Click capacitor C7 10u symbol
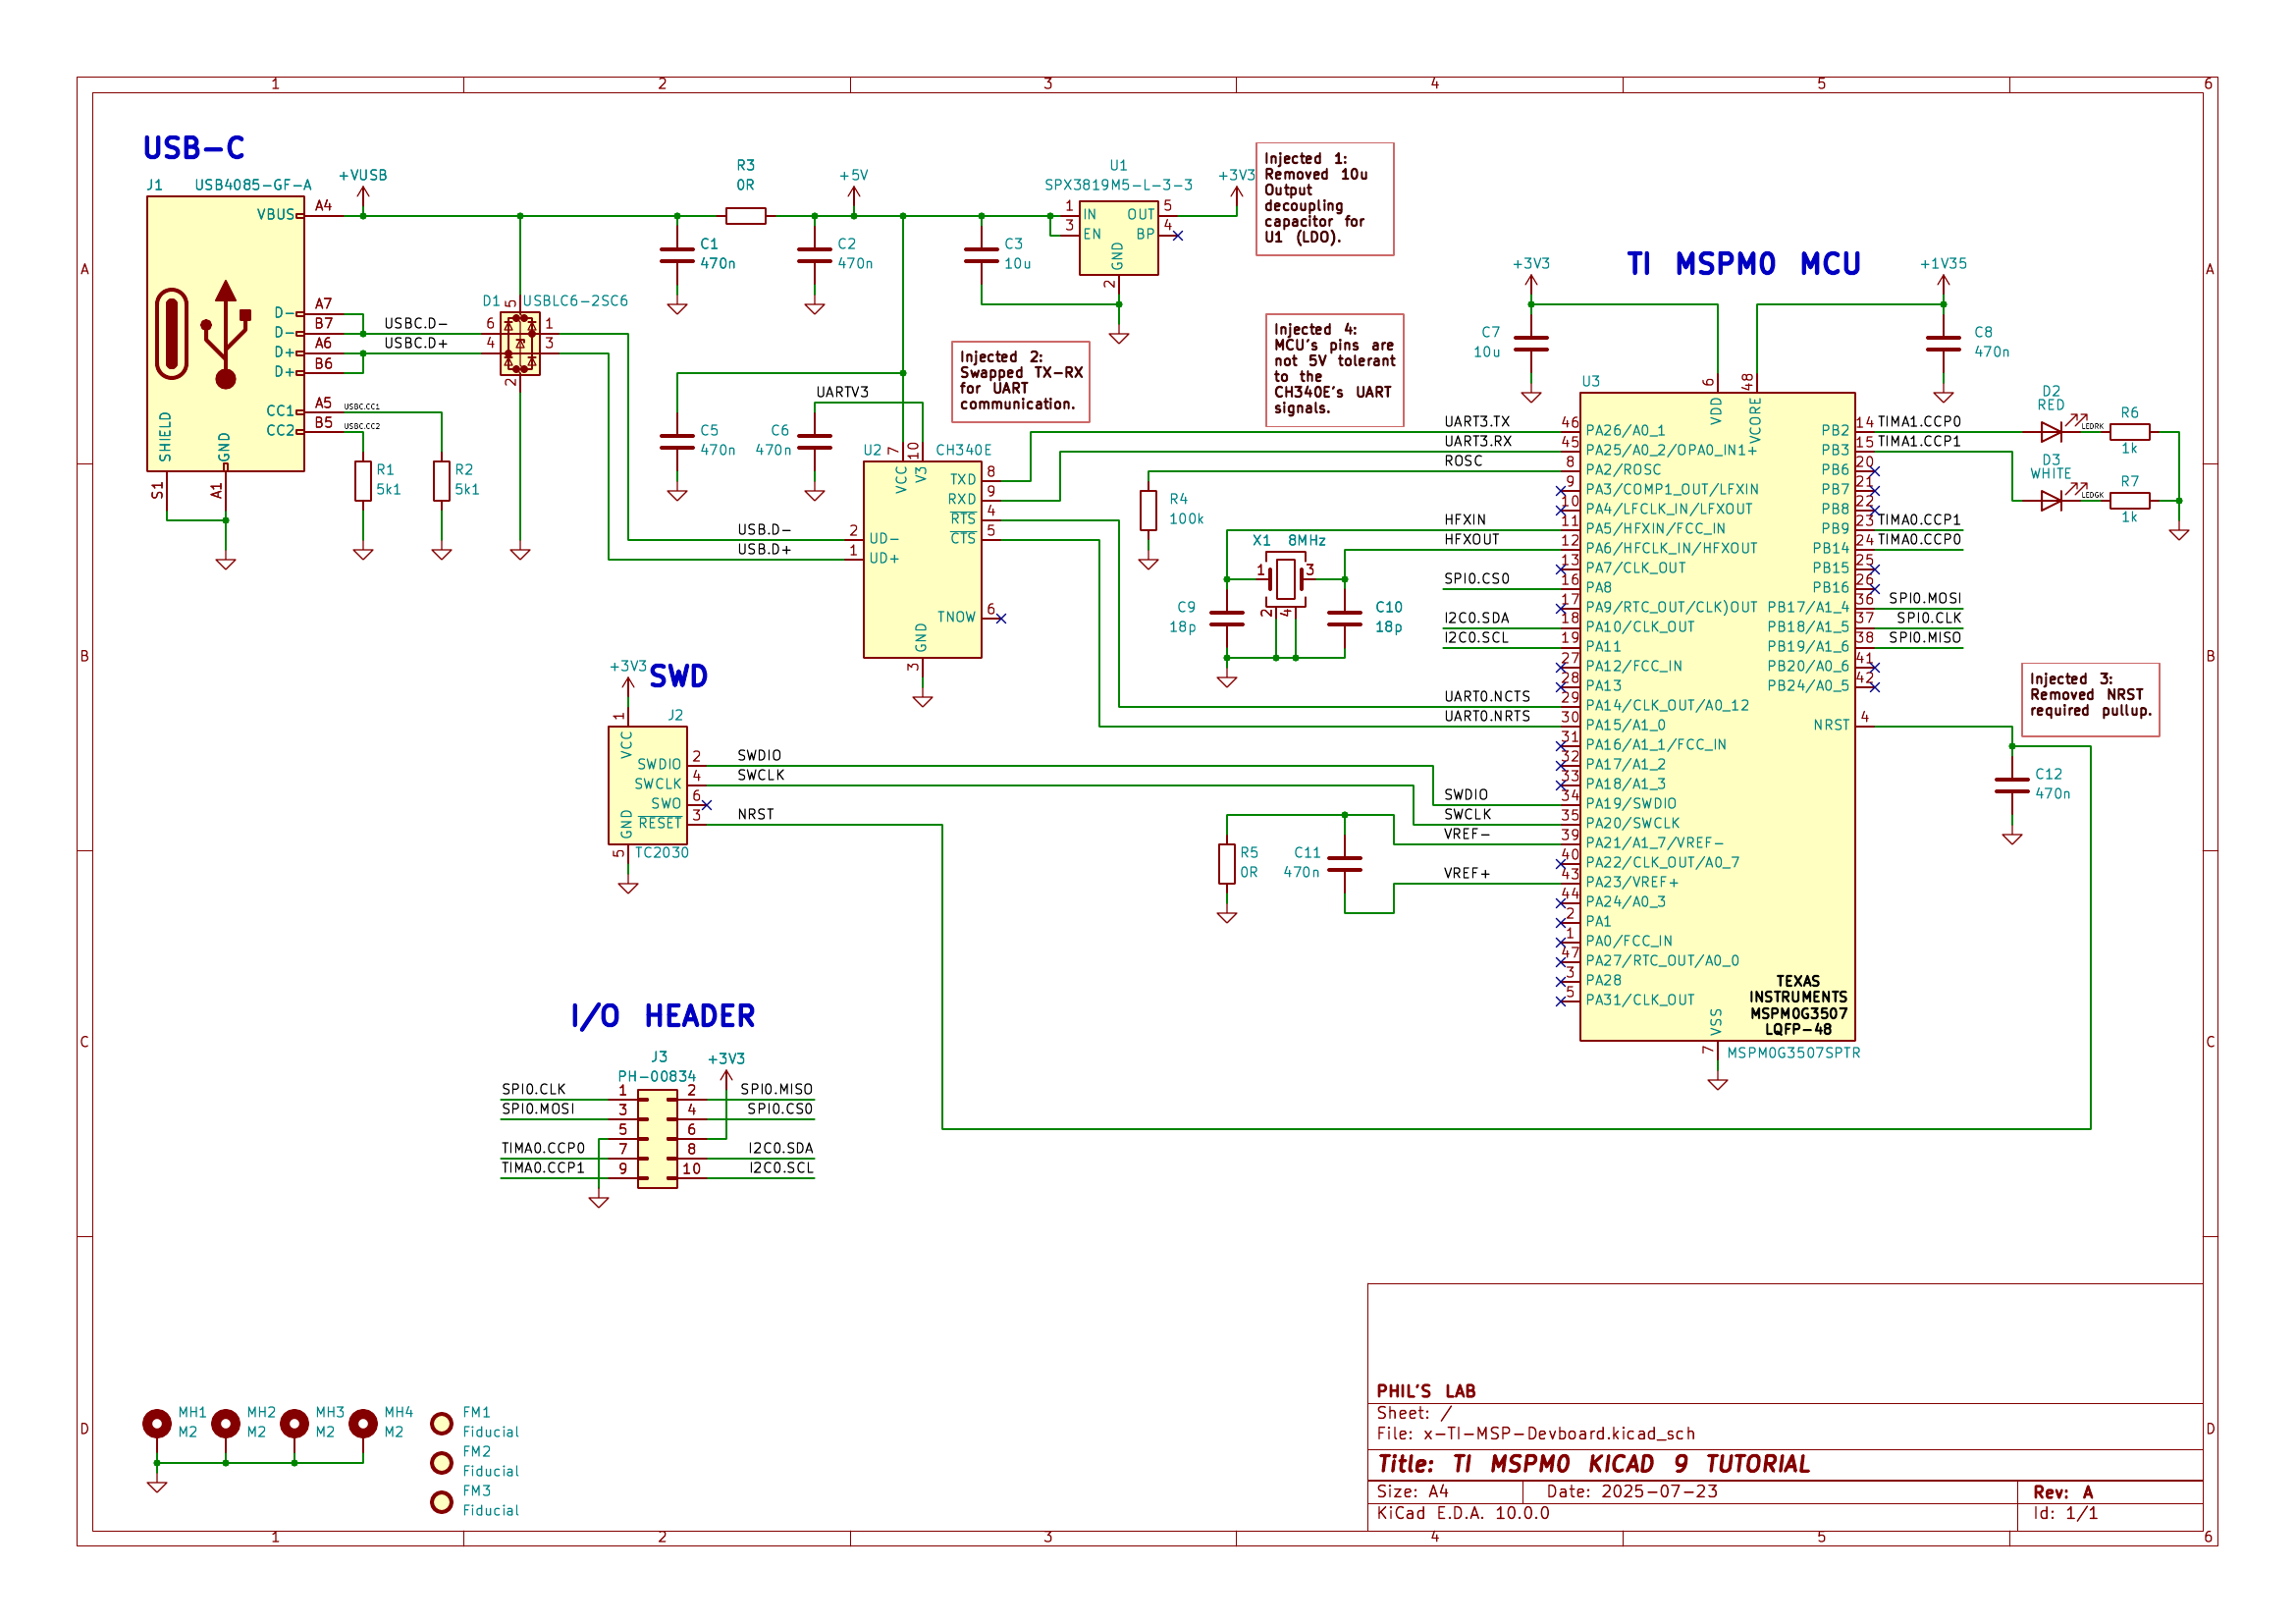Viewport: 2296px width, 1624px height. (1531, 343)
